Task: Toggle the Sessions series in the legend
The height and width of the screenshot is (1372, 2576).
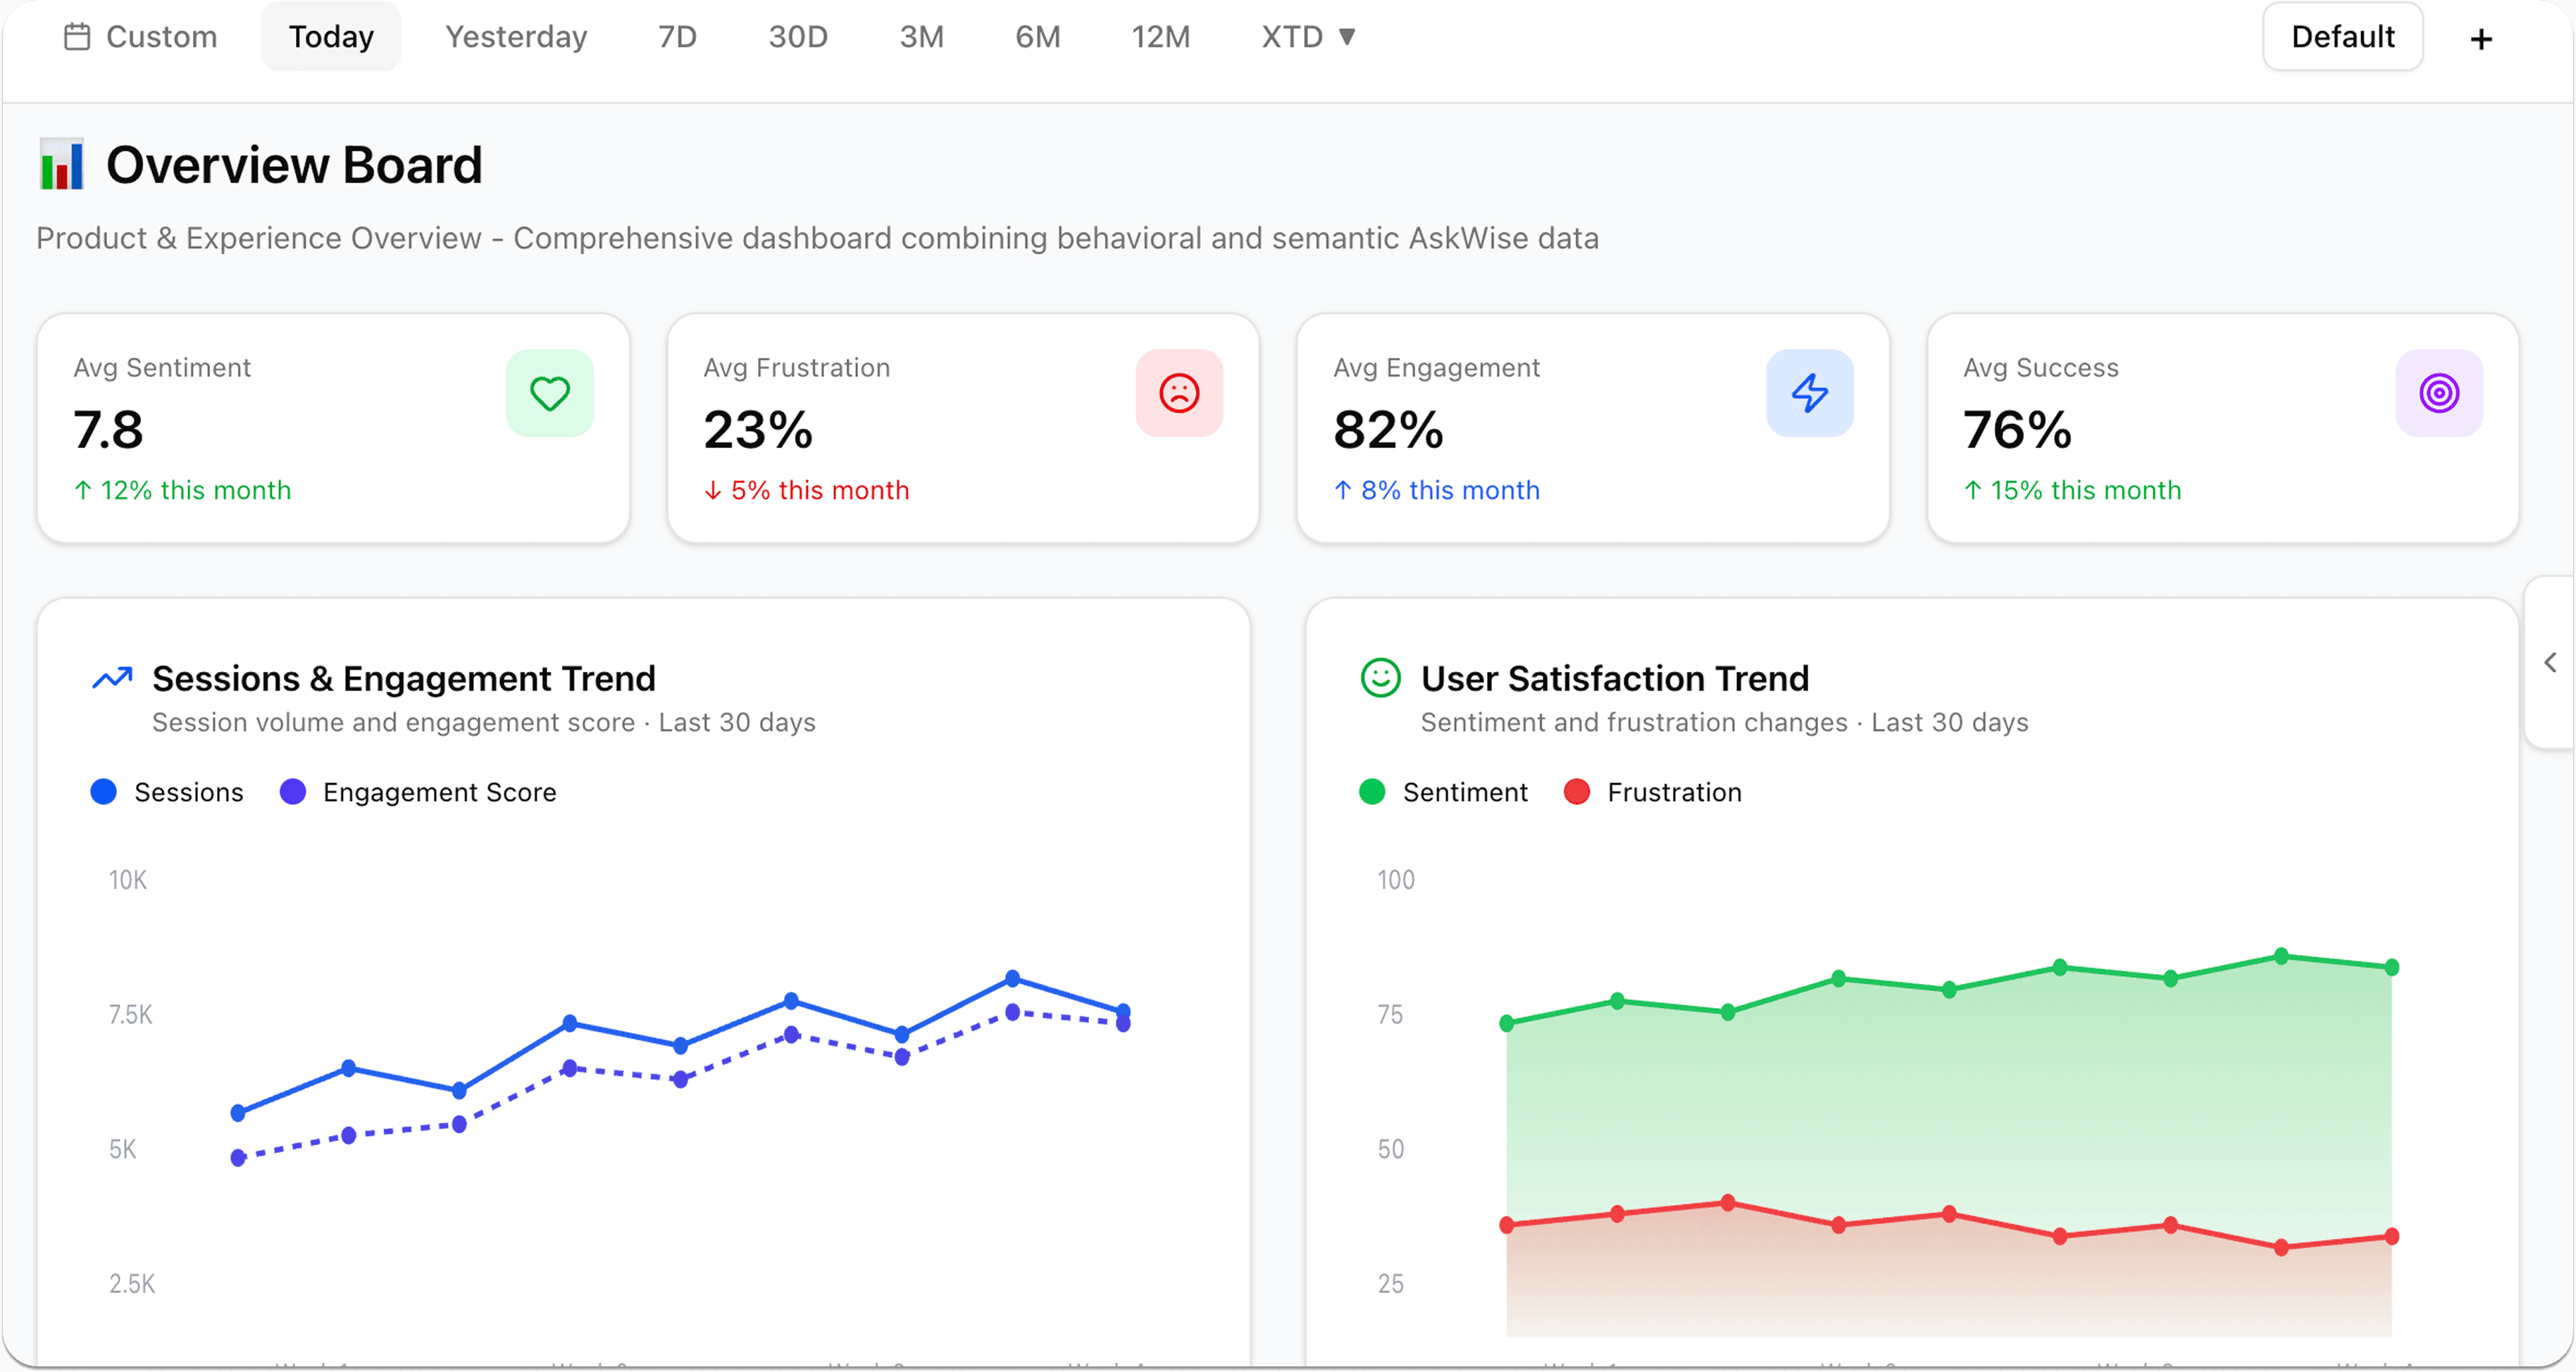Action: 167,792
